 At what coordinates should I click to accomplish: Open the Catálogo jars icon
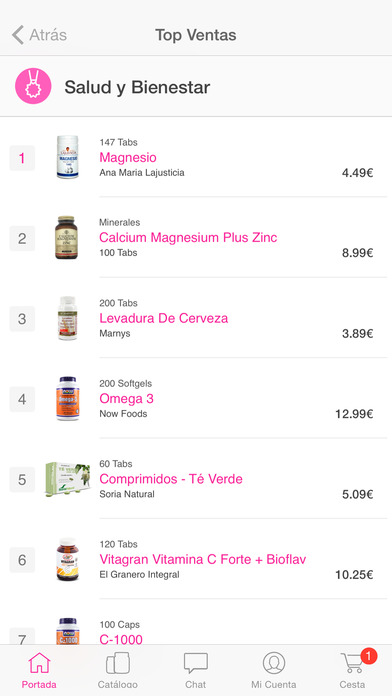pyautogui.click(x=118, y=664)
